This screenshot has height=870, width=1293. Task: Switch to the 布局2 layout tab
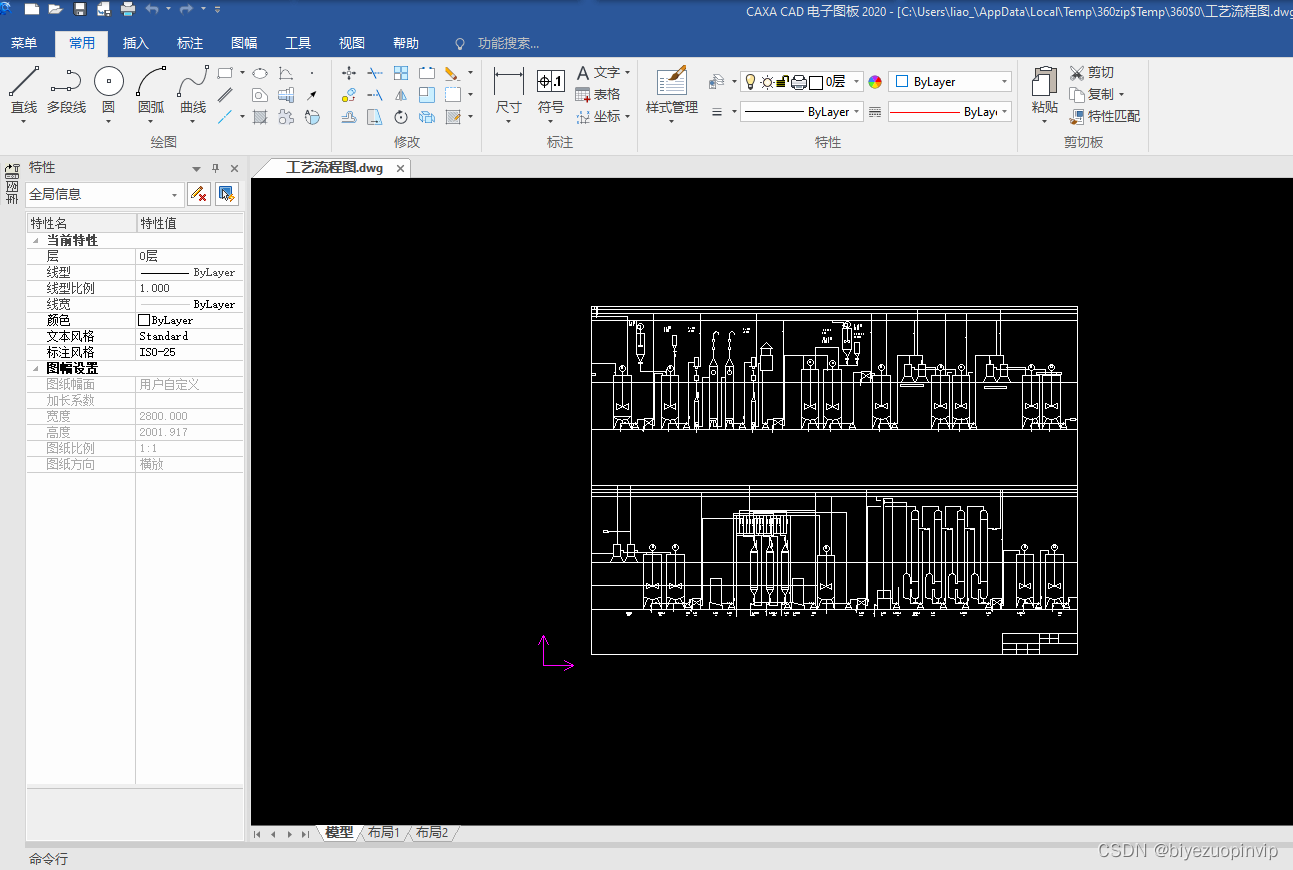[x=432, y=832]
